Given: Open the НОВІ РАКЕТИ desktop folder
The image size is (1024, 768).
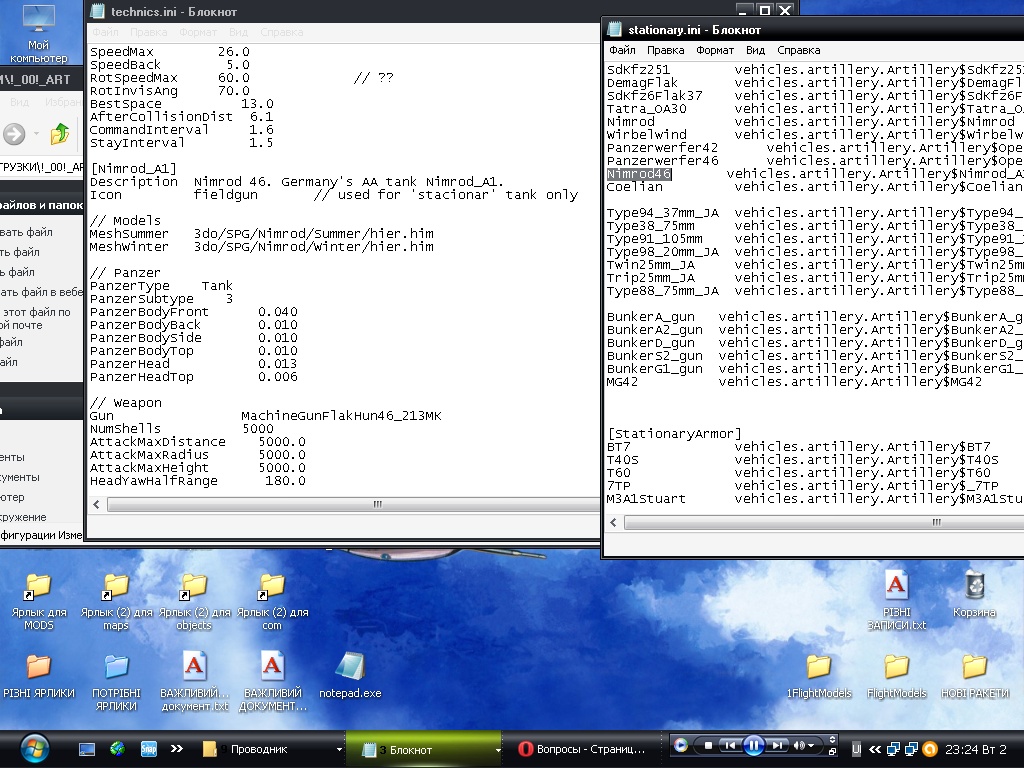Looking at the screenshot, I should pos(974,668).
